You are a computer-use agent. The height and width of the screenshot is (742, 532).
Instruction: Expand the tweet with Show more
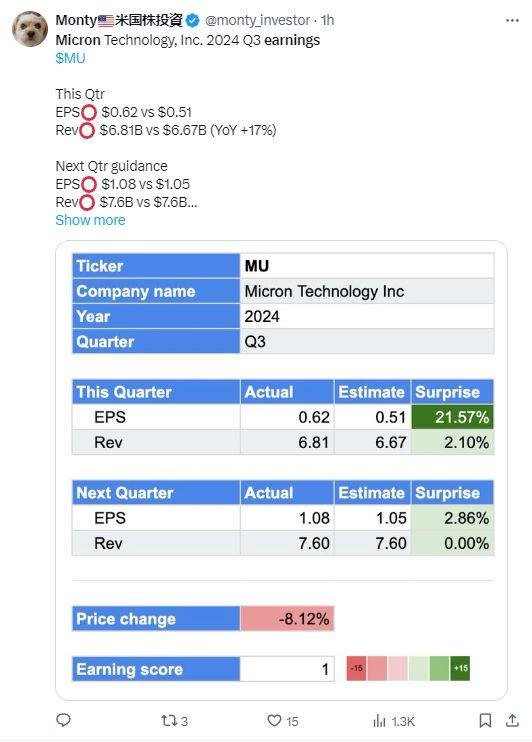(90, 220)
